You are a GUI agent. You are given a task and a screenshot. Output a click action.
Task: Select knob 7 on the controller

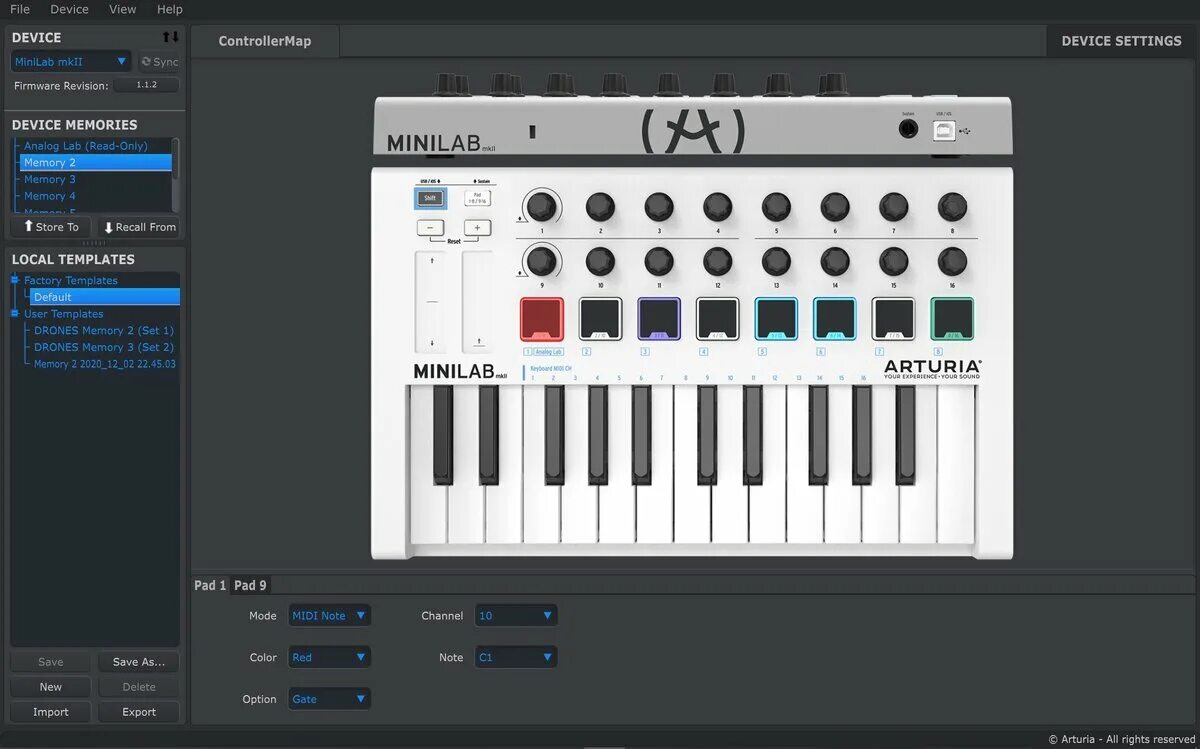coord(894,207)
